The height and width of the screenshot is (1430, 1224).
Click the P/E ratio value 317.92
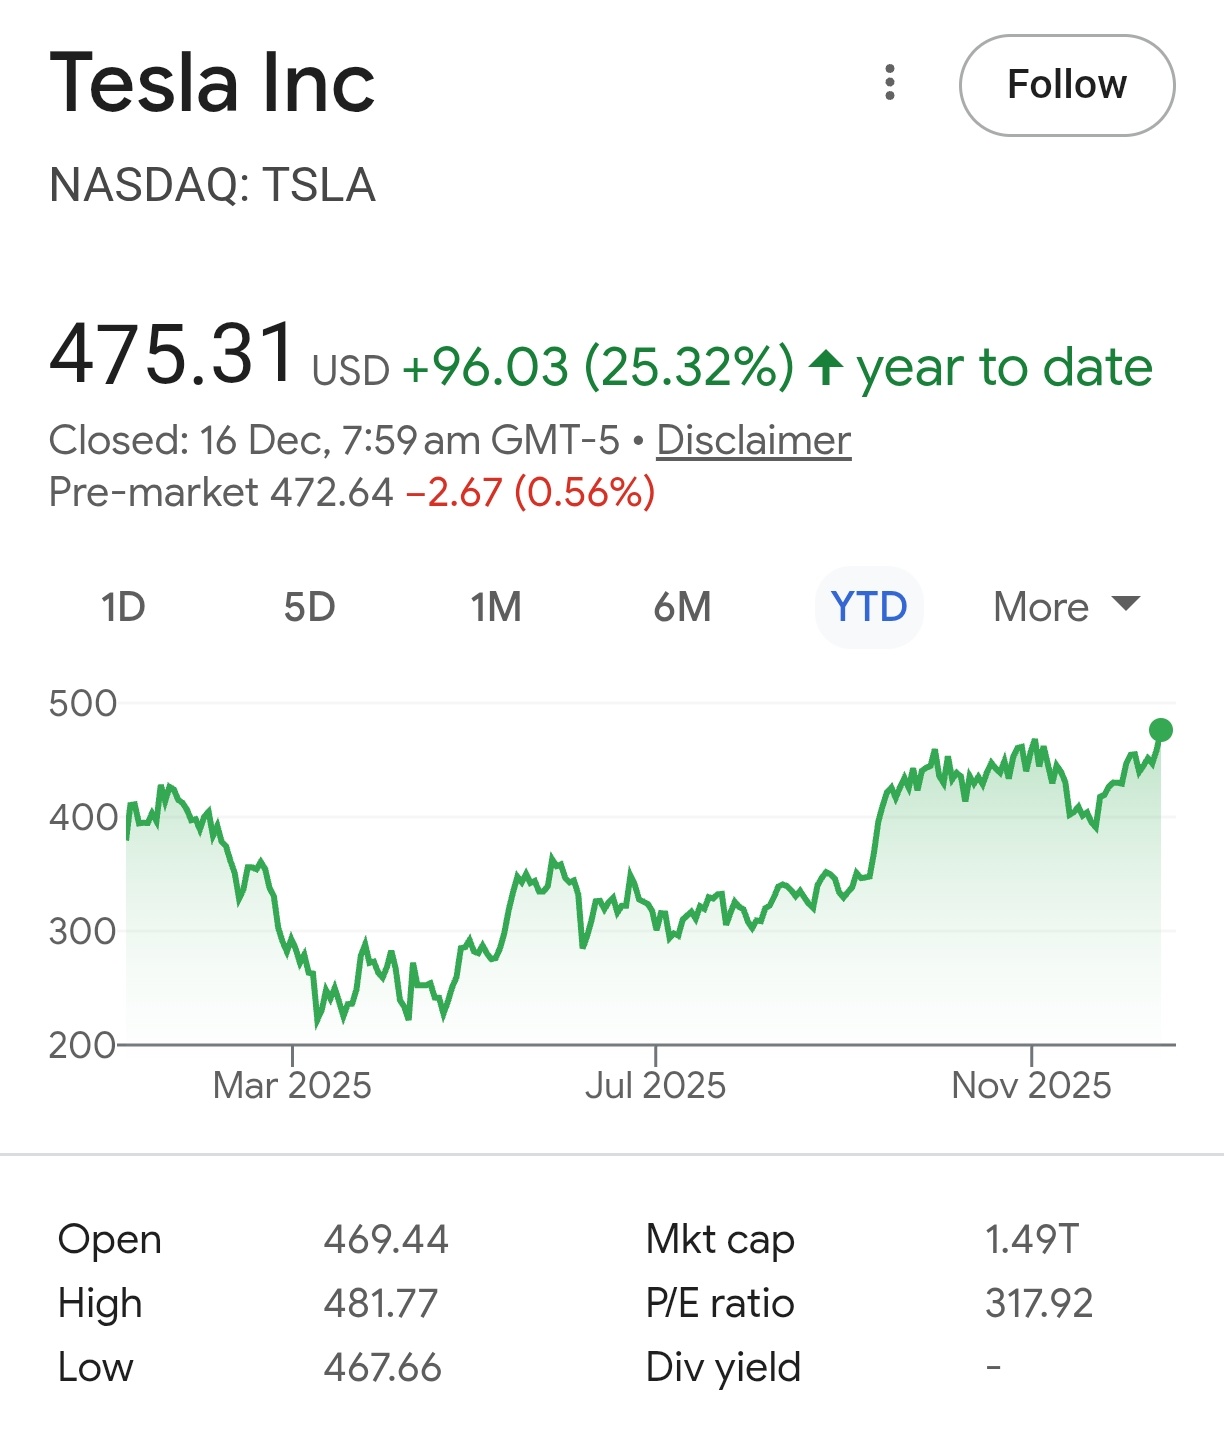[1038, 1303]
